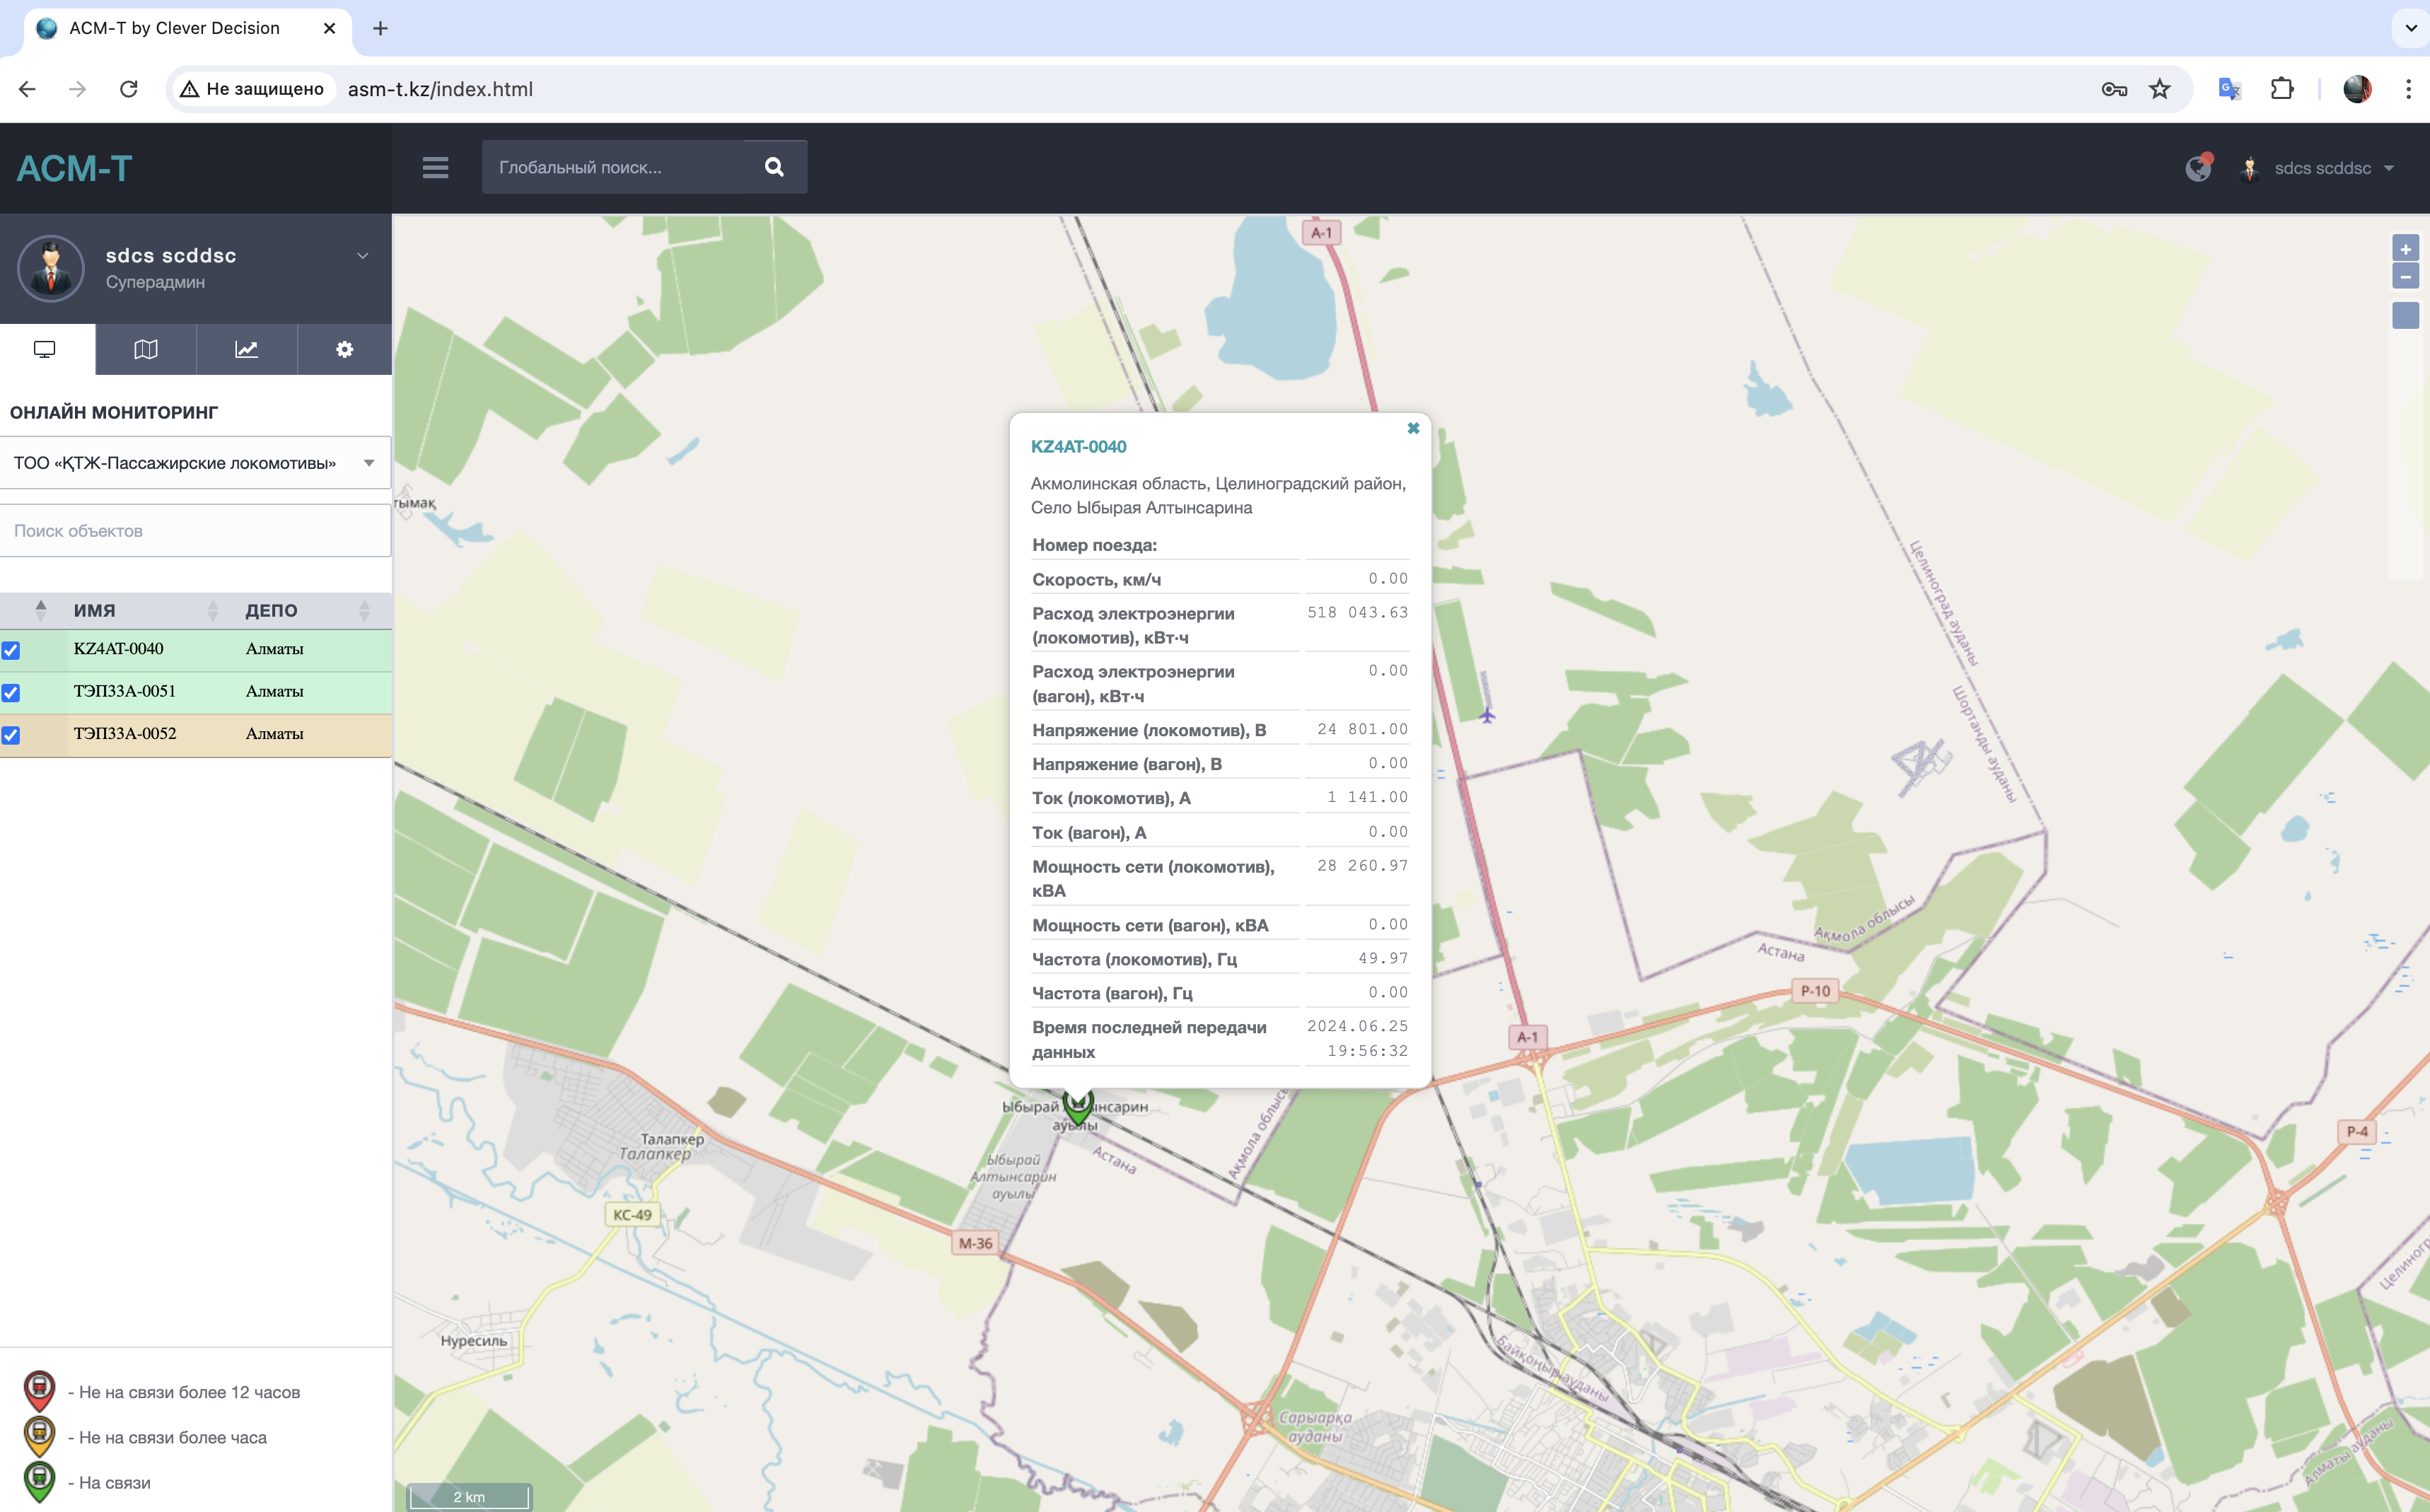The height and width of the screenshot is (1512, 2430).
Task: Uncheck the KZ4AT-0040 checkbox
Action: pos(11,650)
